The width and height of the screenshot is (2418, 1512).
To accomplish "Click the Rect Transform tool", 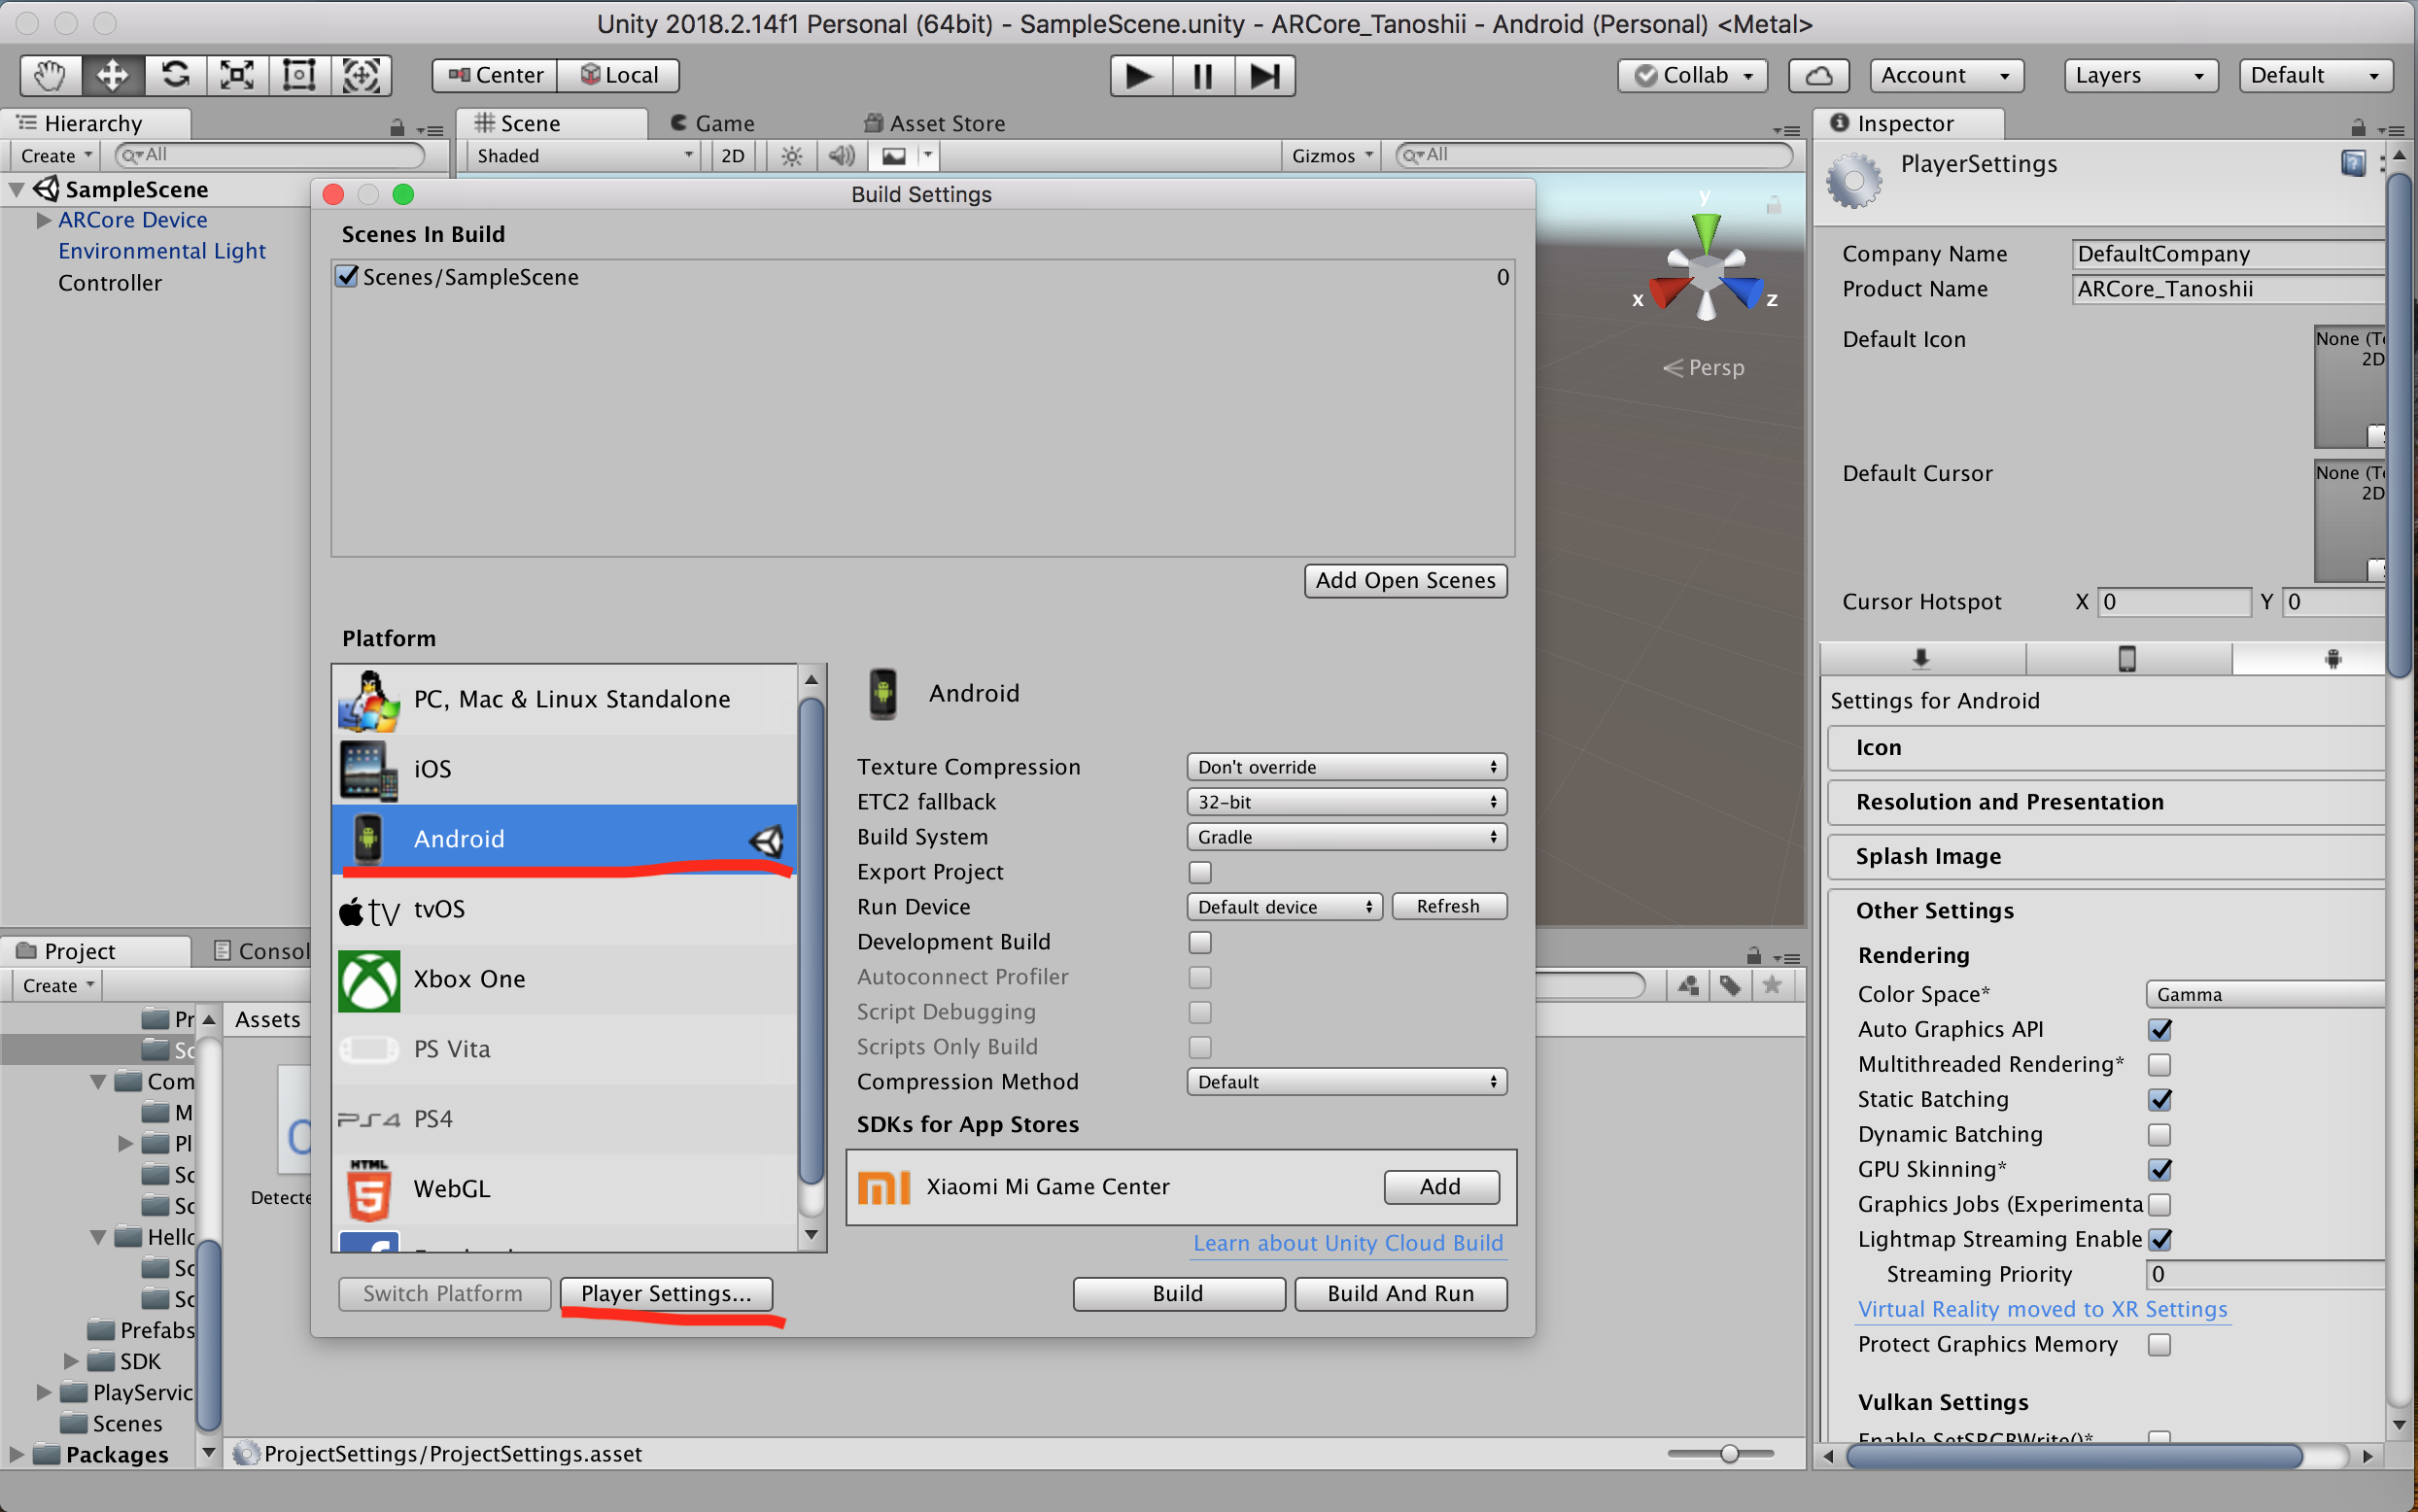I will (299, 75).
